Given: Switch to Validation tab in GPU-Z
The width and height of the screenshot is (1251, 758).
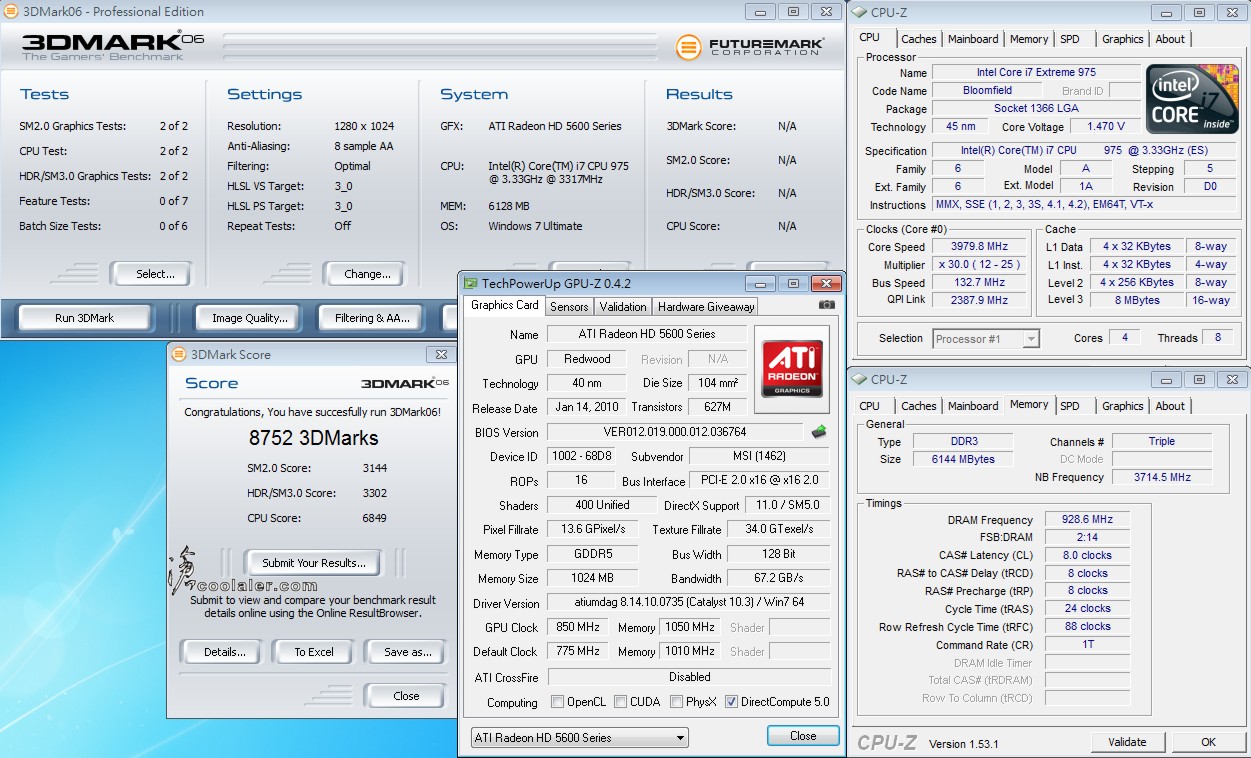Looking at the screenshot, I should point(623,307).
